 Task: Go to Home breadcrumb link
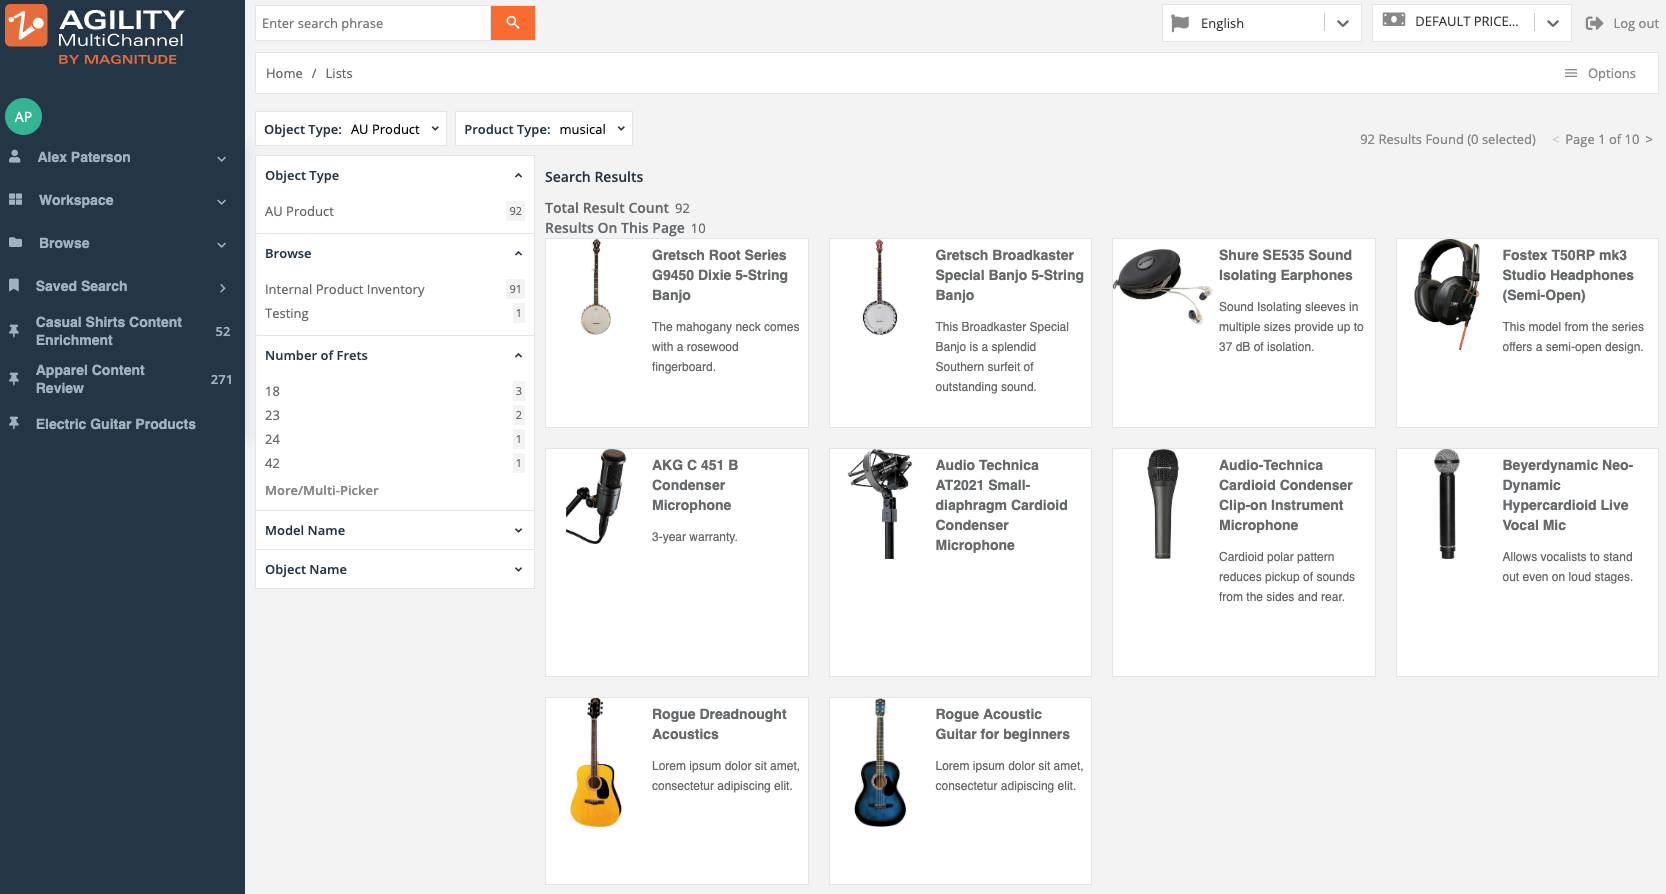[x=284, y=73]
